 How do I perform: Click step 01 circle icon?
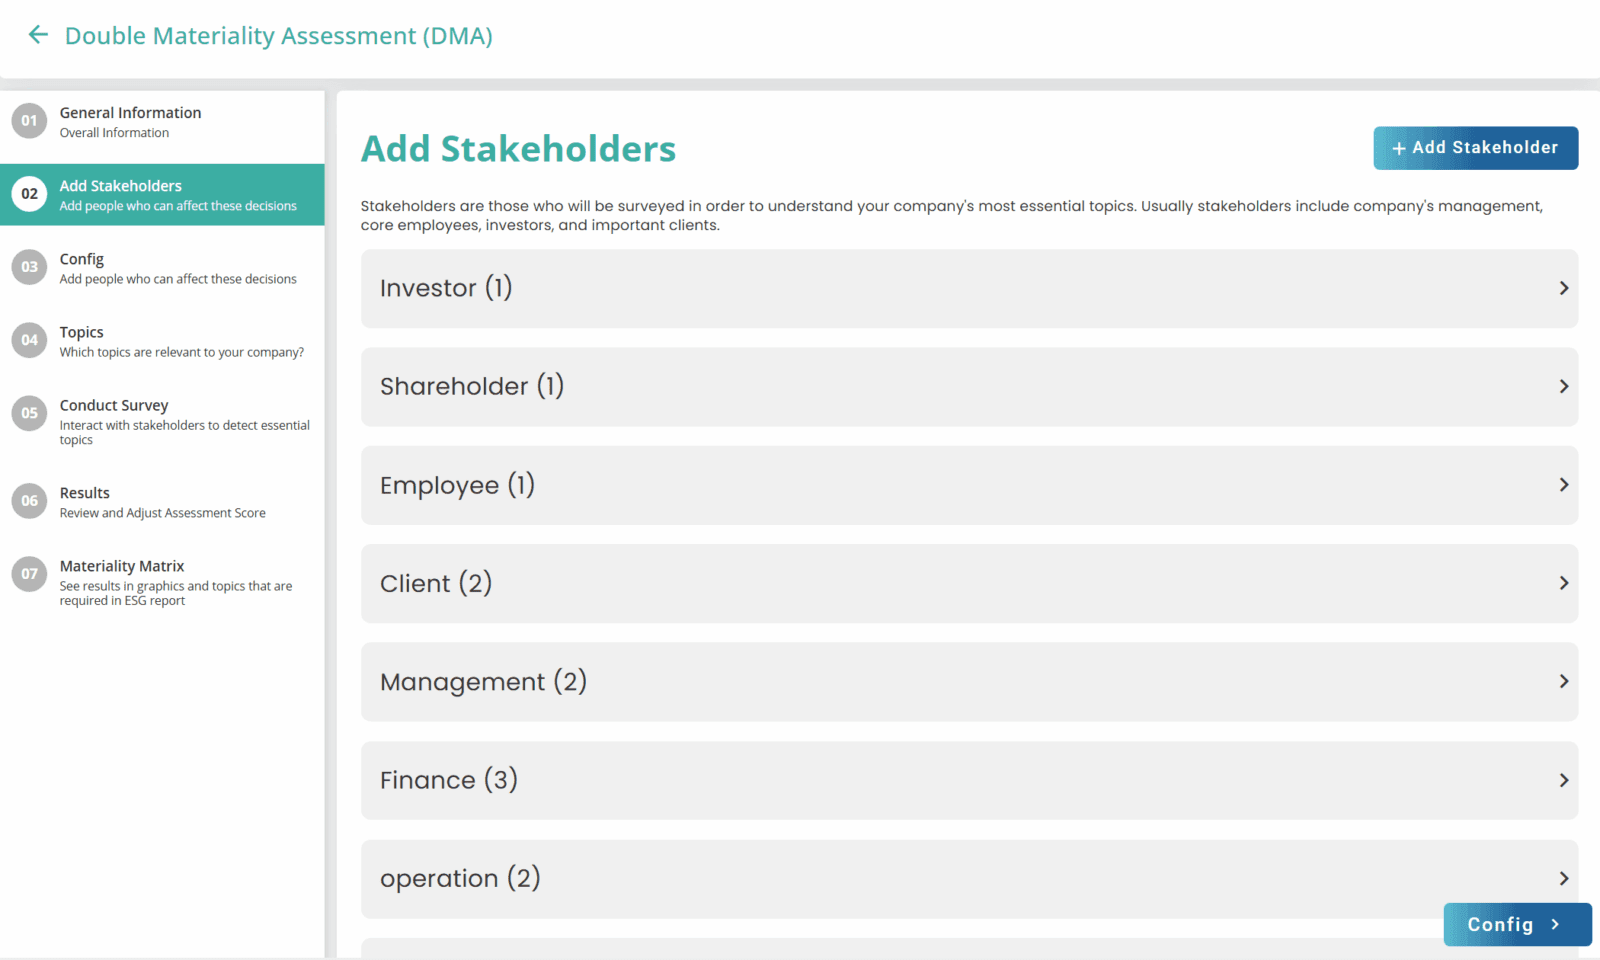29,121
